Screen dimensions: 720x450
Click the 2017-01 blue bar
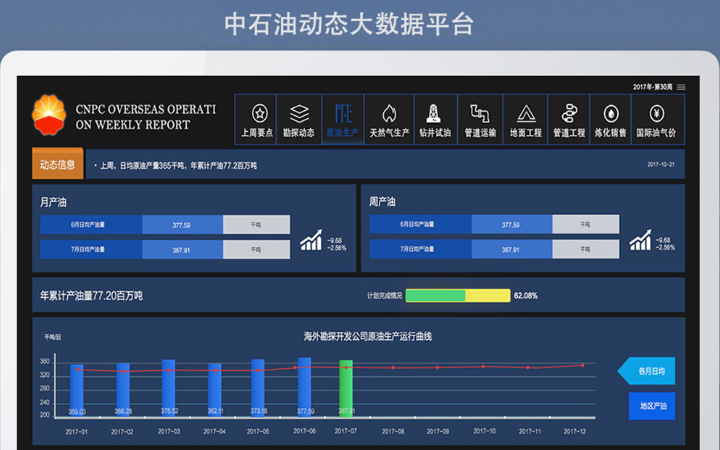(x=77, y=391)
